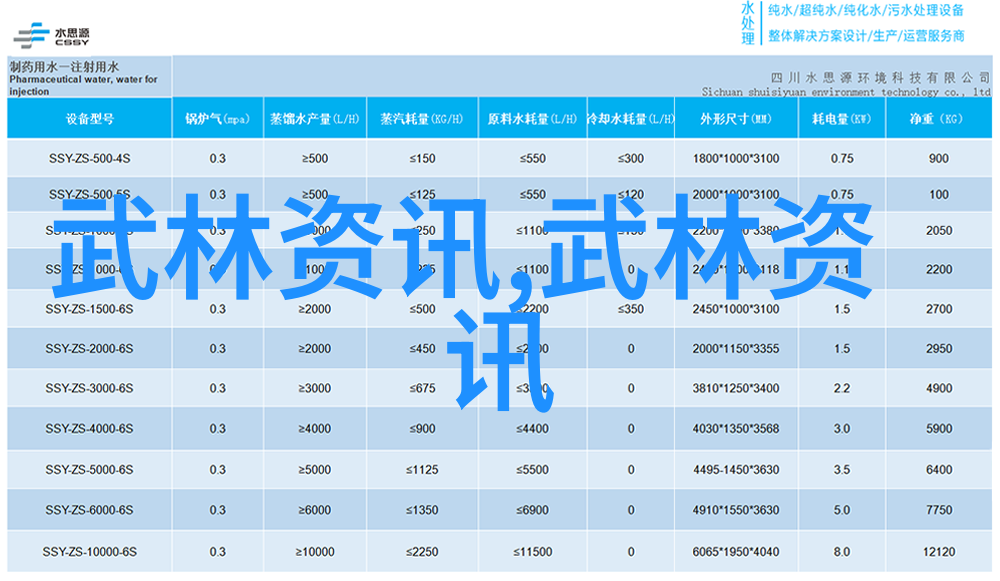Image resolution: width=1000 pixels, height=581 pixels.
Task: Select the 原料水耗量(L/H) column header
Action: tap(531, 118)
